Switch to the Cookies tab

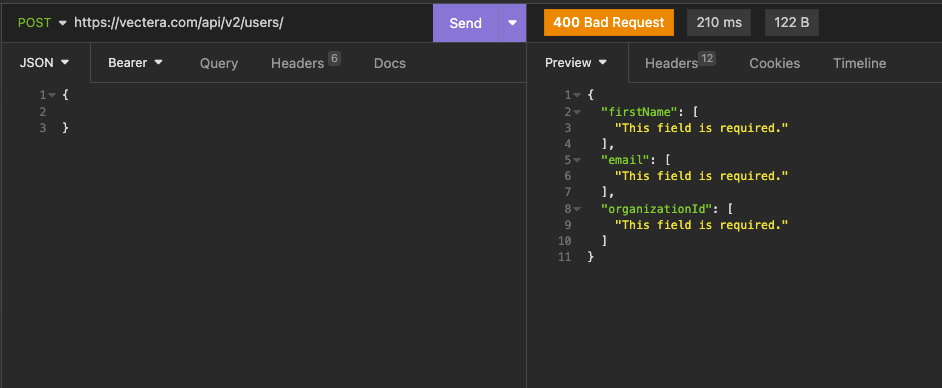[774, 63]
